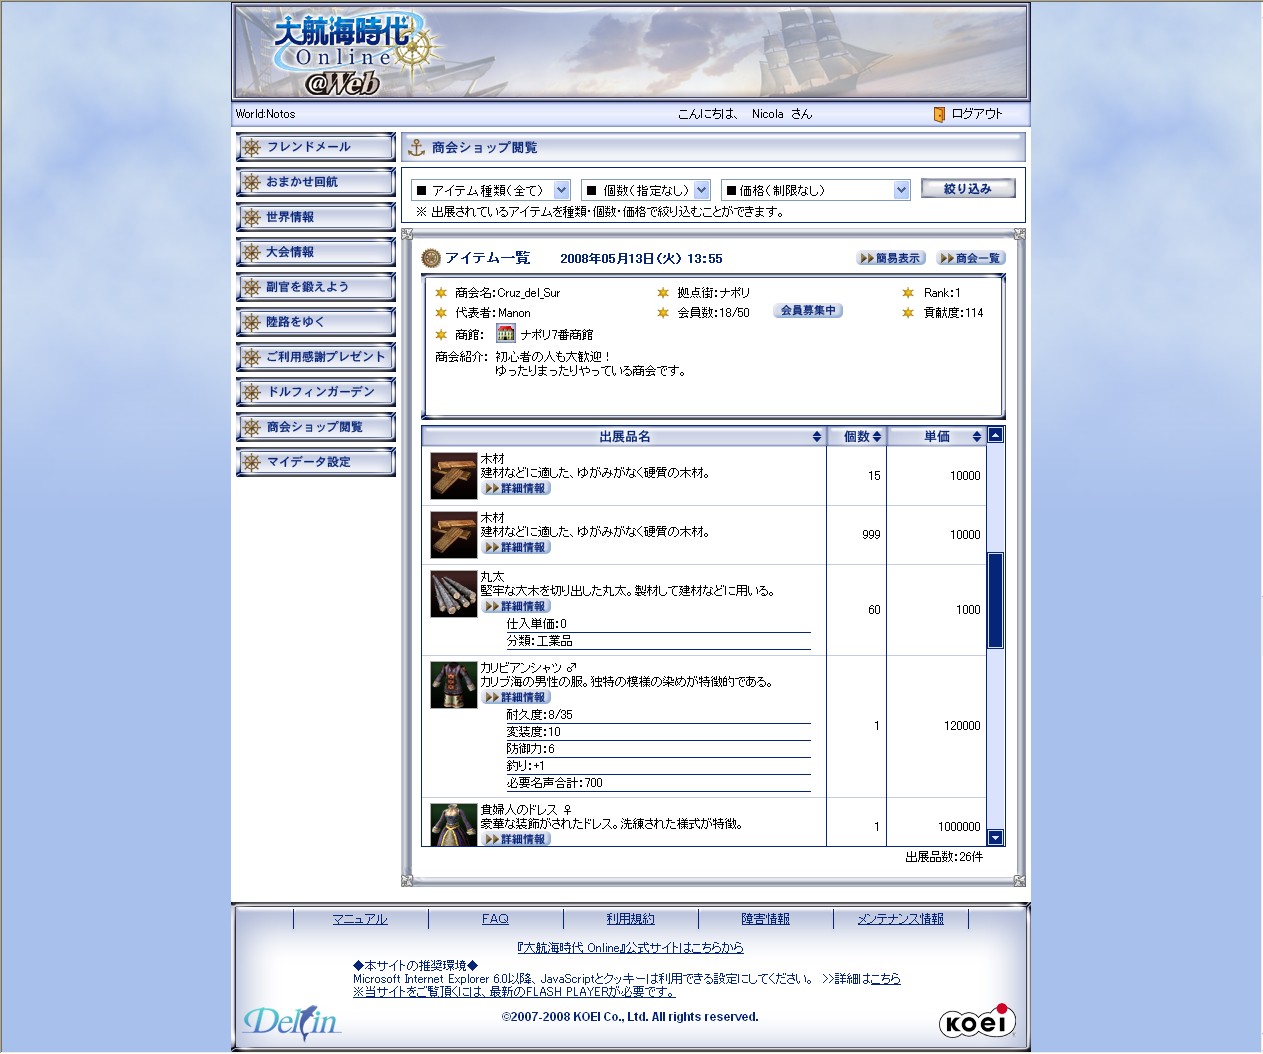
Task: Click the 商会一覧 button
Action: click(x=971, y=258)
